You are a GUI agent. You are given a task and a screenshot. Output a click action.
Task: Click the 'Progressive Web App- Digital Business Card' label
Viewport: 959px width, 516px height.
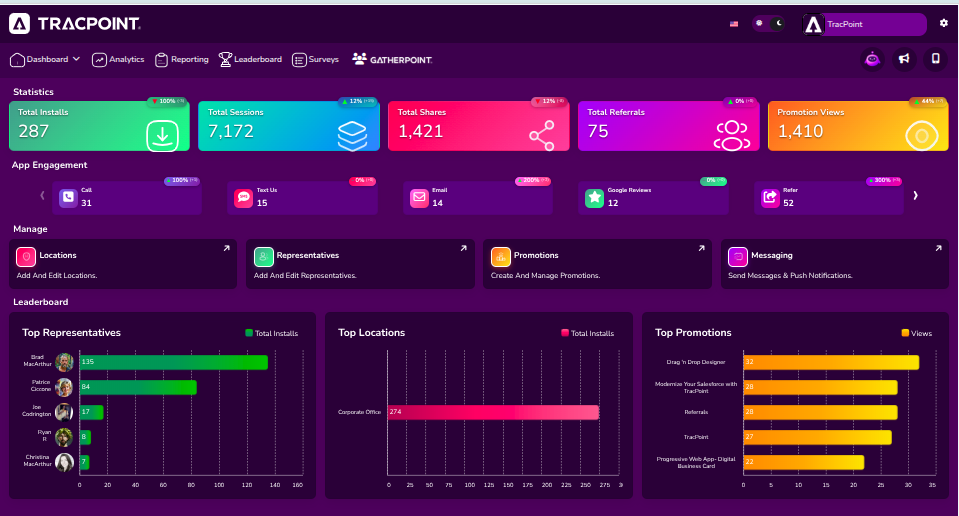coord(696,462)
